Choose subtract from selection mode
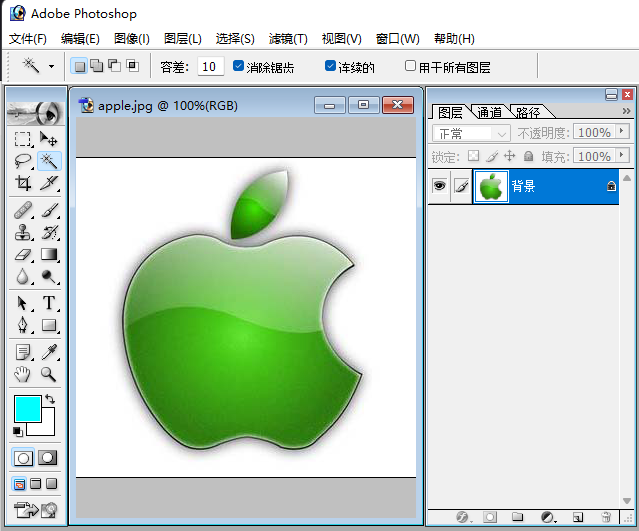639x531 pixels. tap(115, 66)
